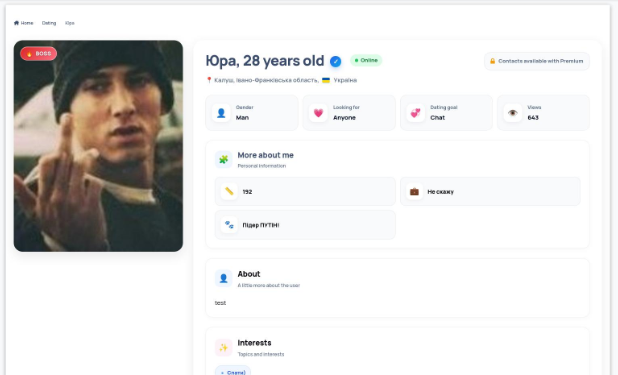Click the Україна country text

point(345,80)
